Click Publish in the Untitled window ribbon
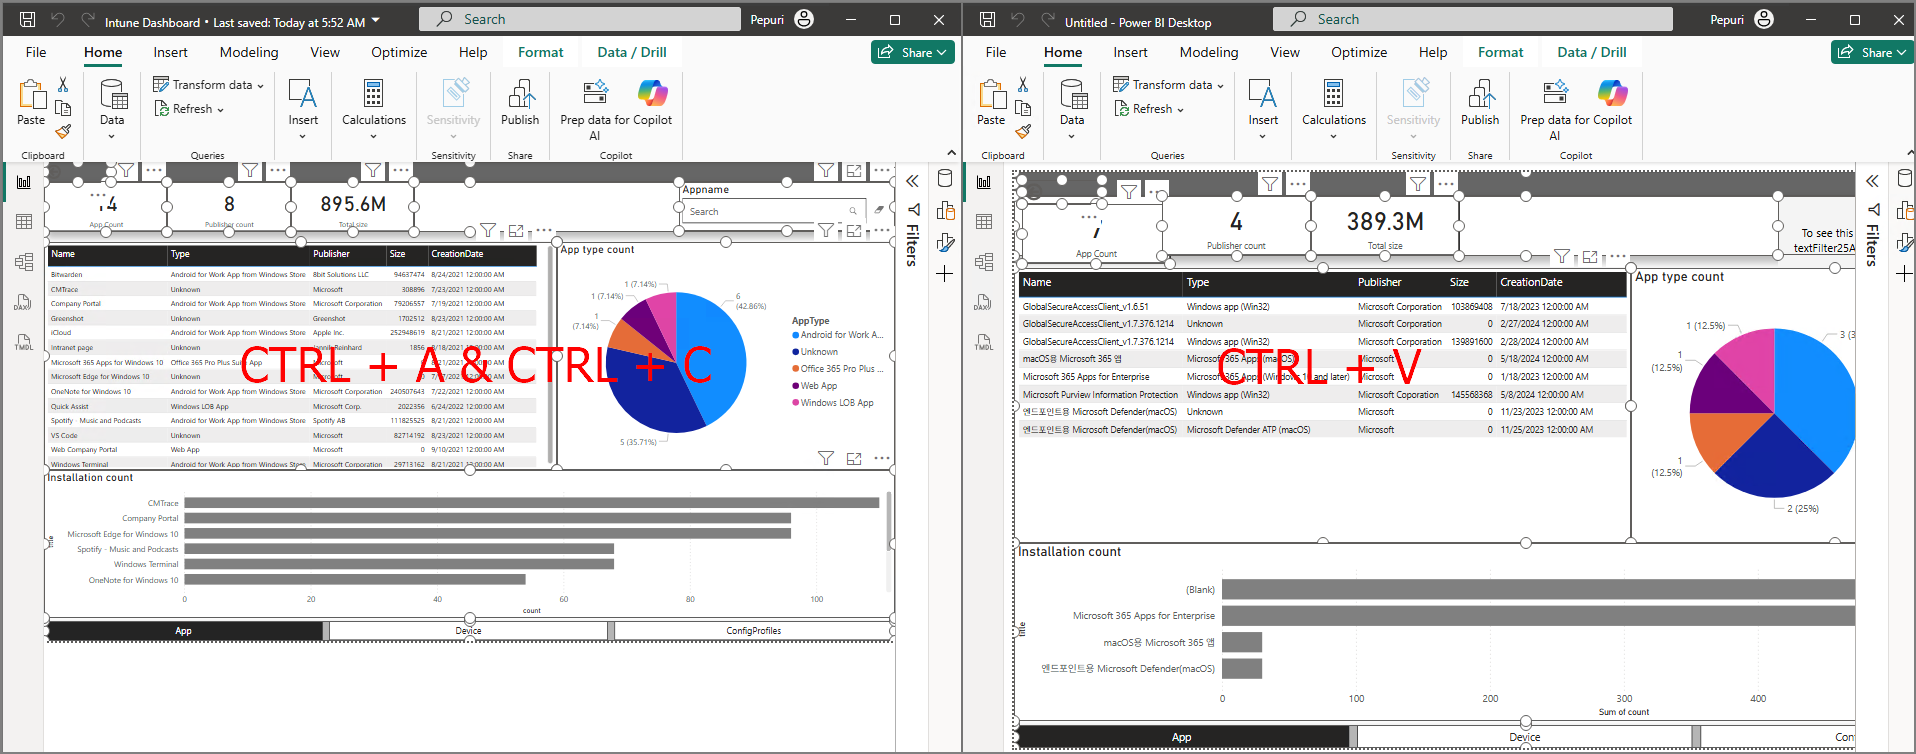Screen dimensions: 1916x754 [x=1480, y=103]
